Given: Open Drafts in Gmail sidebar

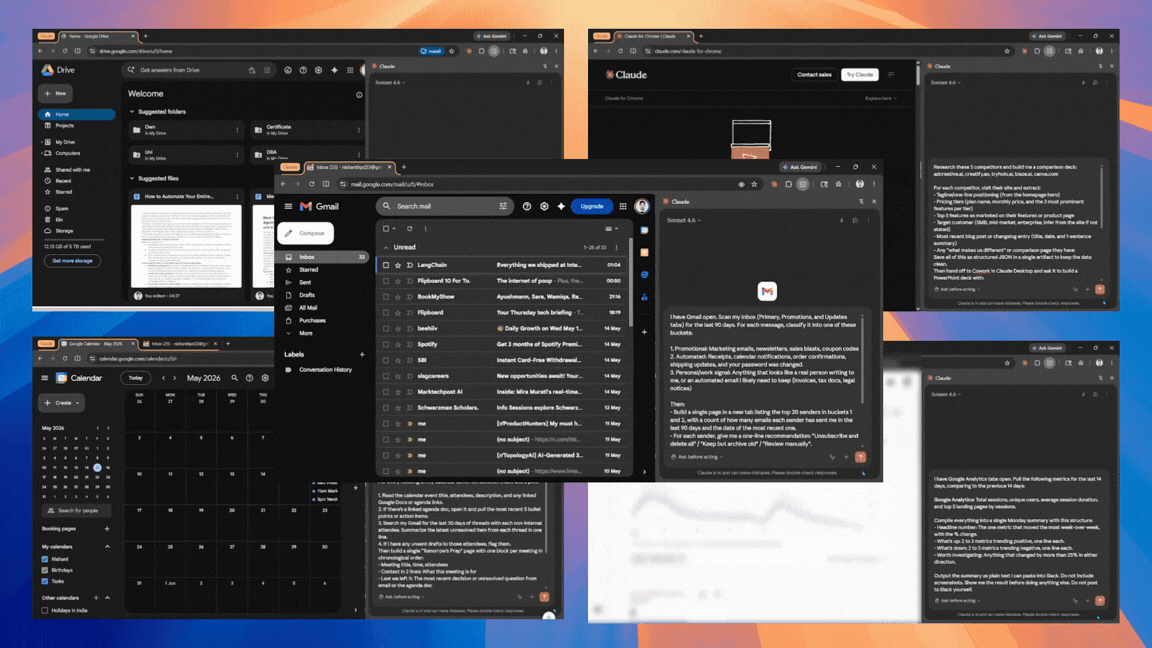Looking at the screenshot, I should 307,295.
